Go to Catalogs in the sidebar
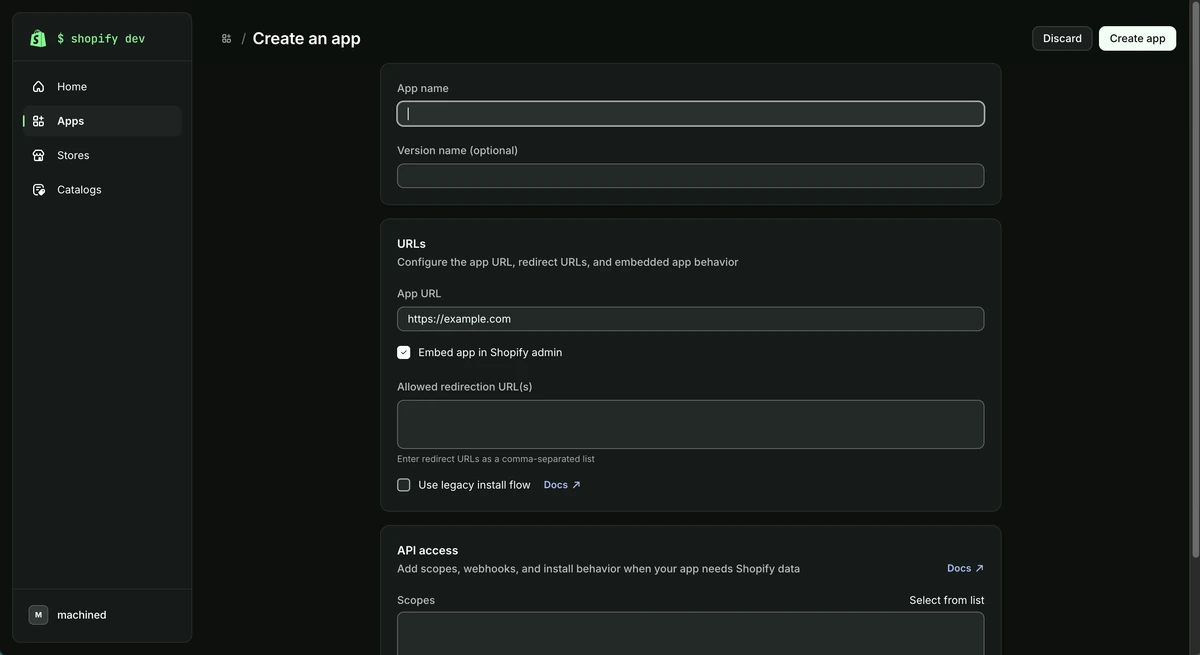 click(x=102, y=189)
